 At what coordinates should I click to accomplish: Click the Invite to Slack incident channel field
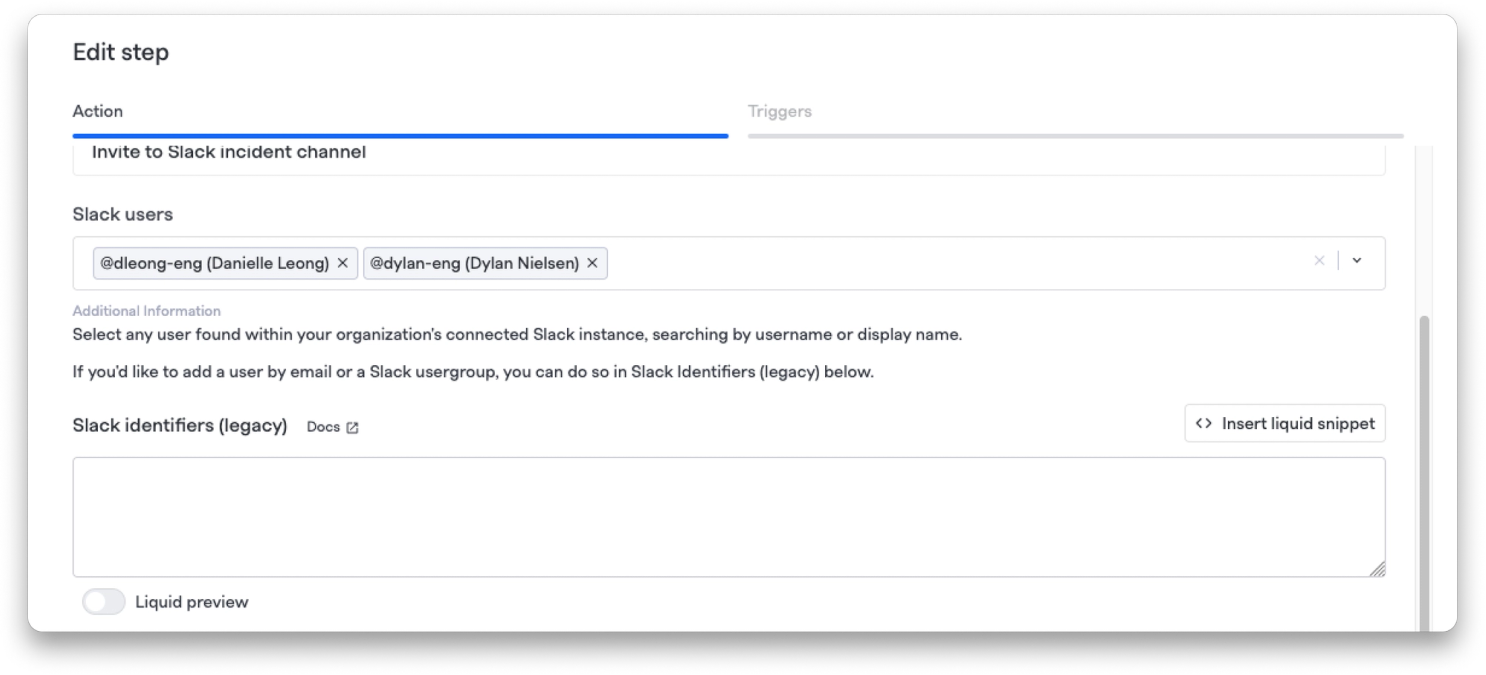click(x=729, y=158)
